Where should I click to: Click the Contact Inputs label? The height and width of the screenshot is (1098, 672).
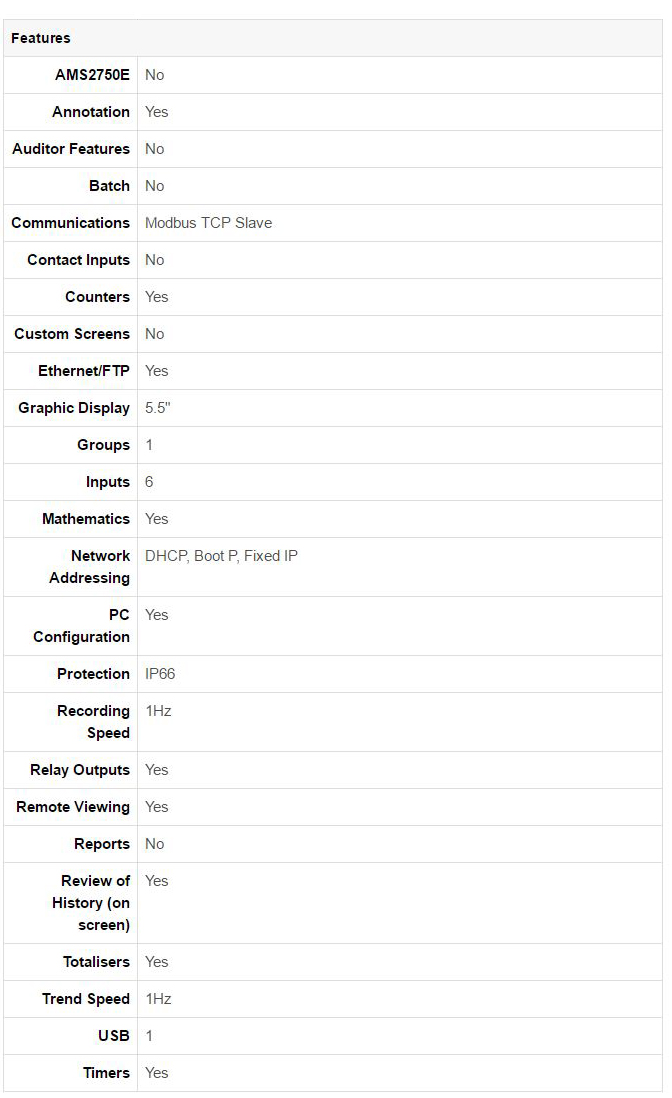(x=78, y=260)
